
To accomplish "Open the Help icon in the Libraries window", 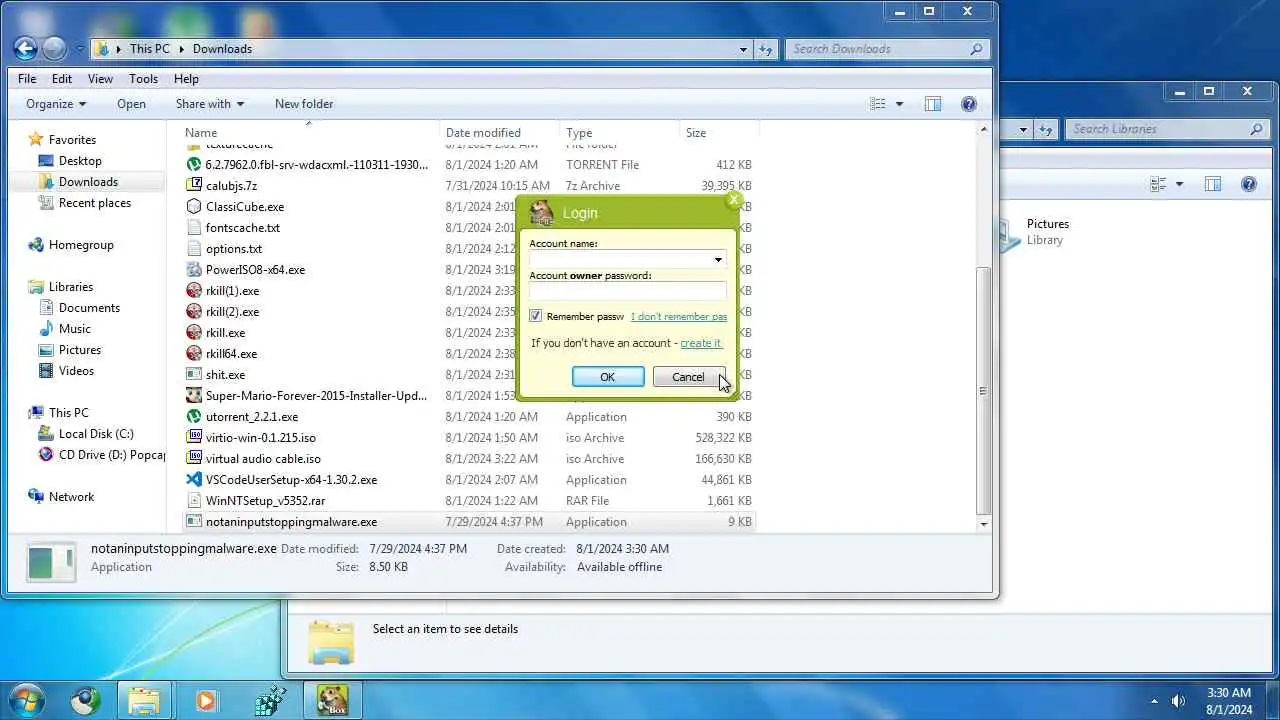I will 1248,184.
